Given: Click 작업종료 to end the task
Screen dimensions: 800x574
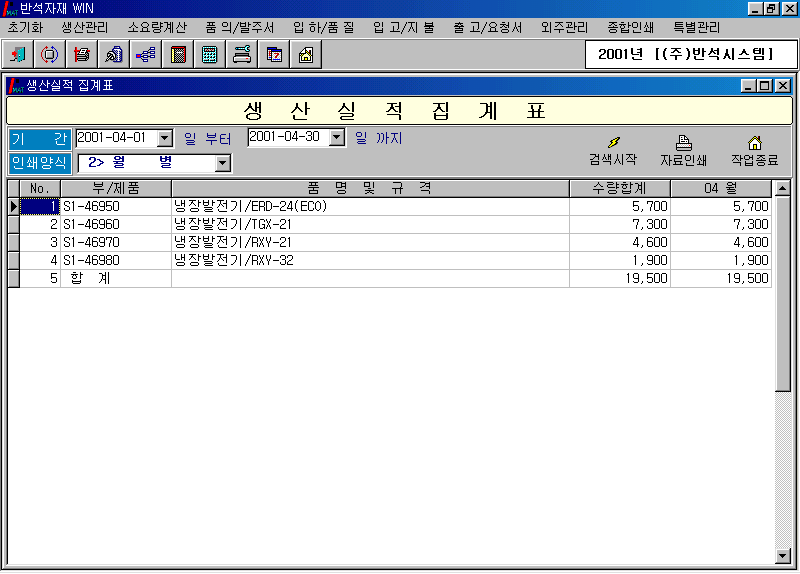Looking at the screenshot, I should coord(754,151).
